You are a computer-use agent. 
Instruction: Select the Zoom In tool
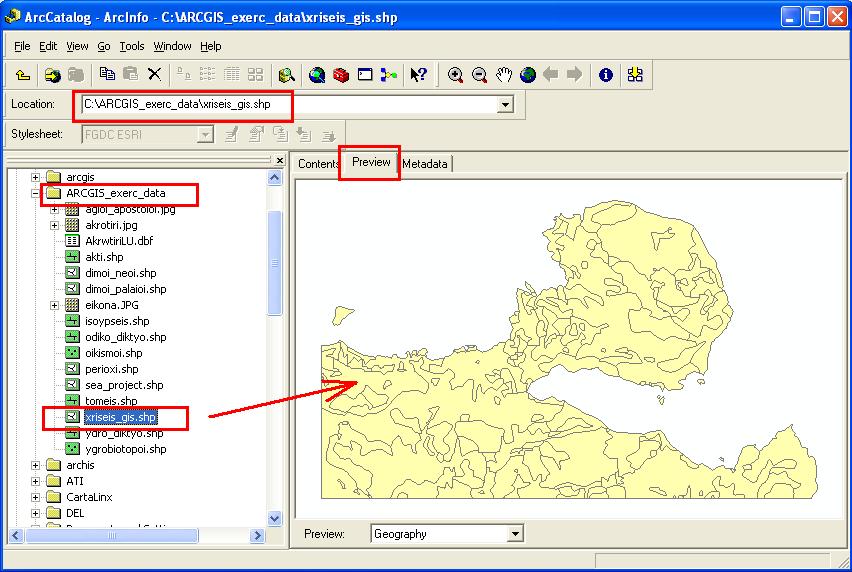tap(455, 74)
